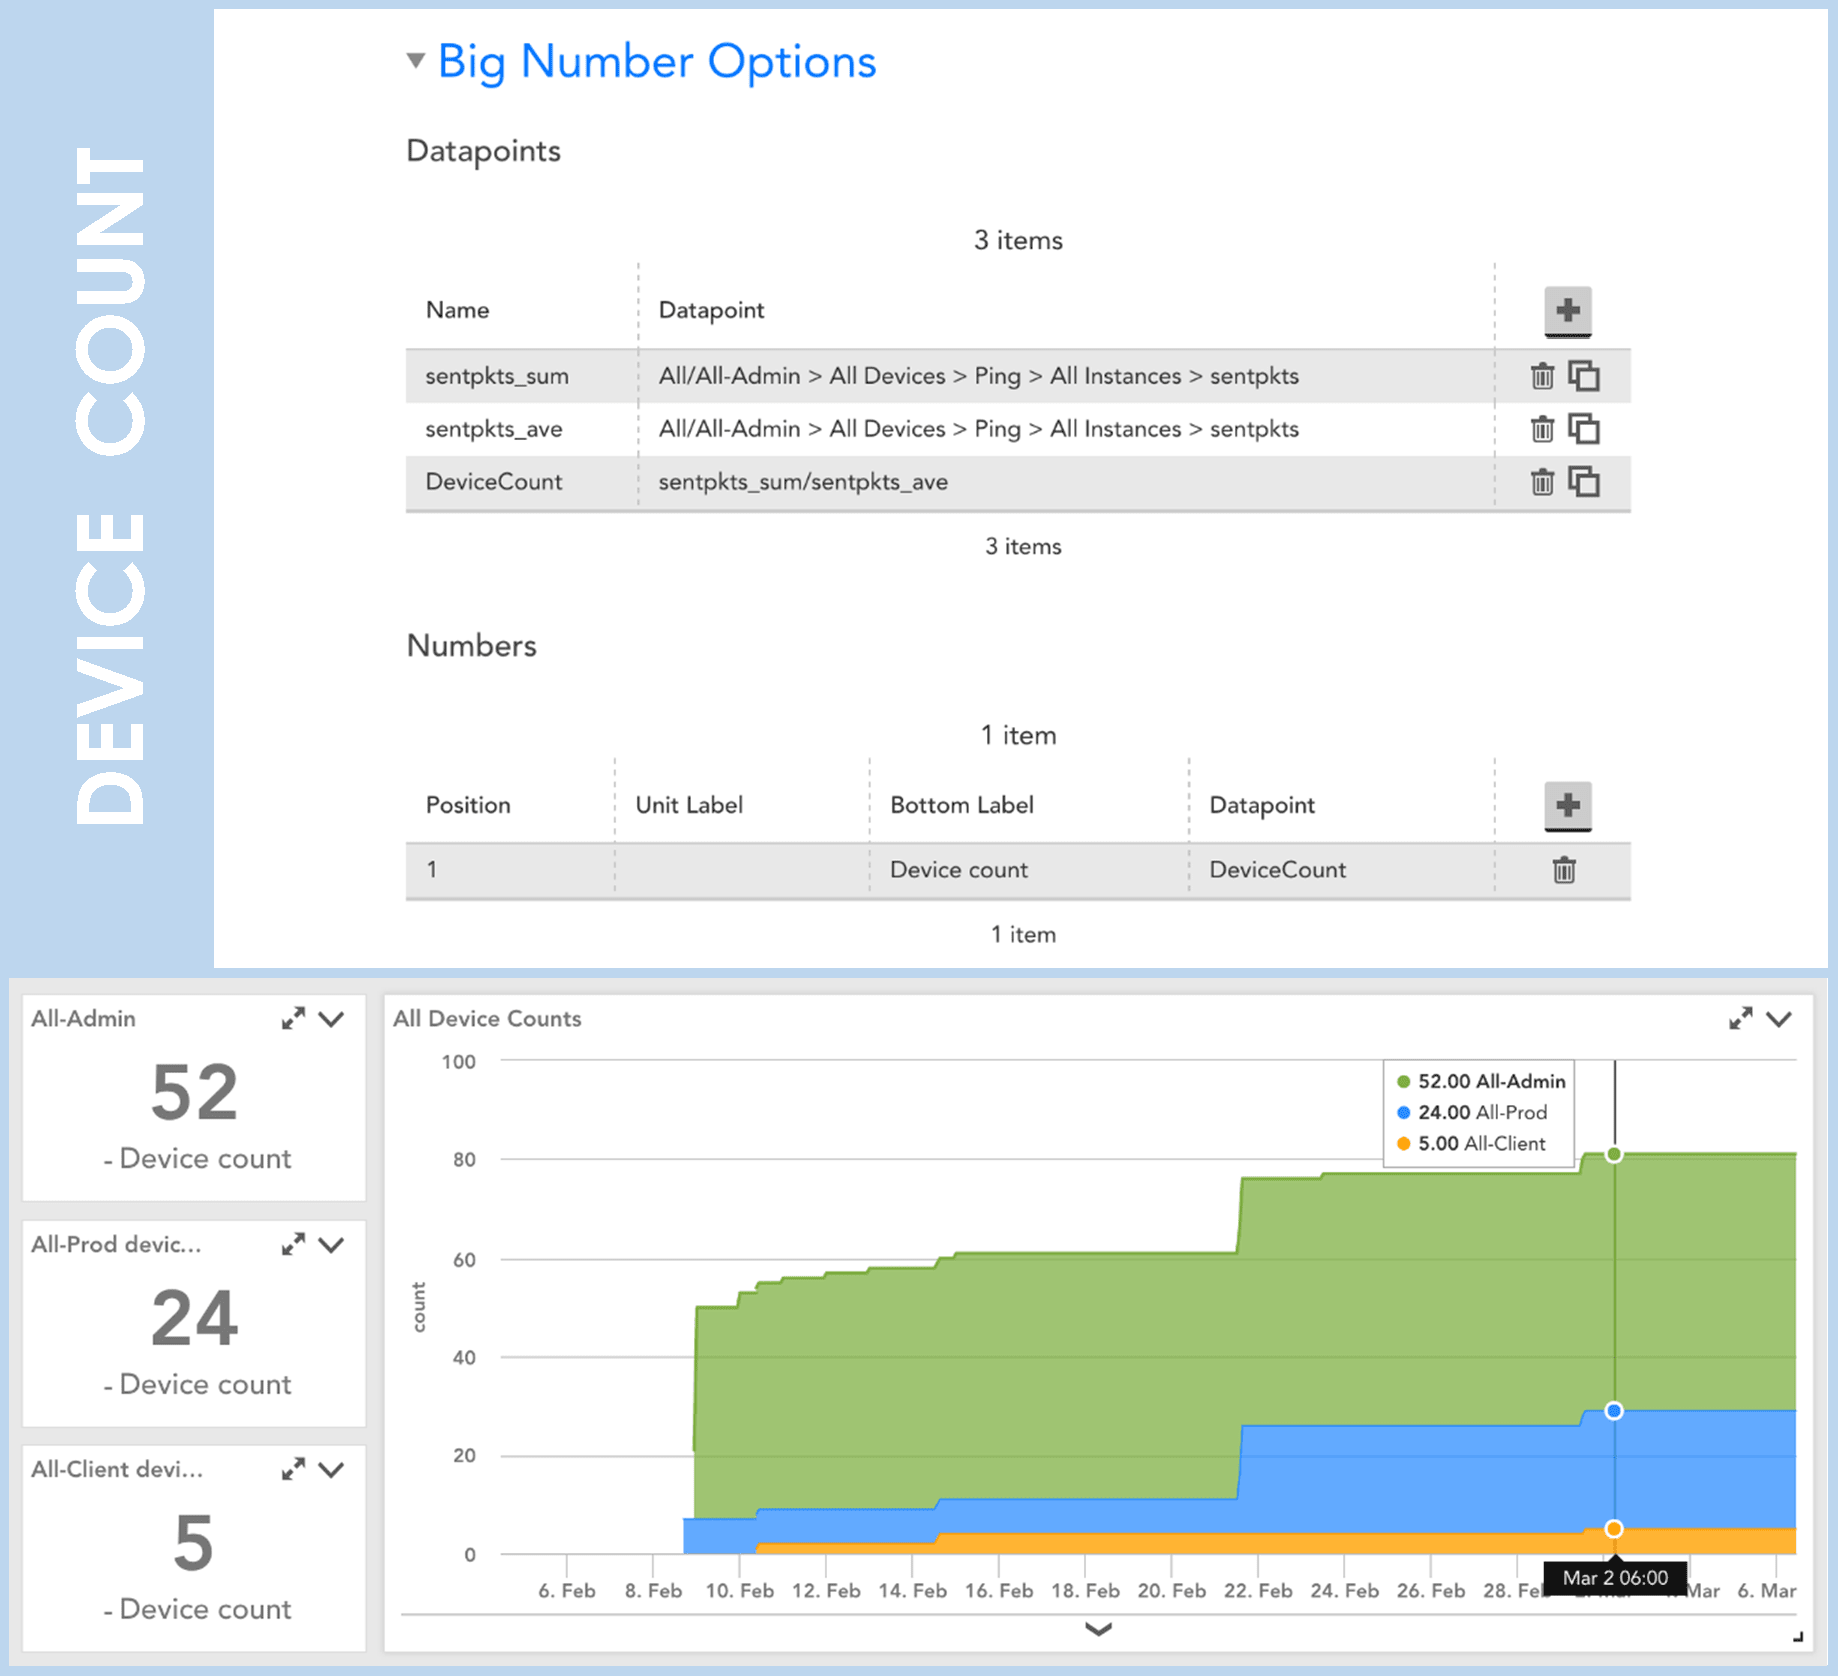Screen dimensions: 1838x1676
Task: Click the big number 24 in All-Prod
Action: click(194, 1319)
